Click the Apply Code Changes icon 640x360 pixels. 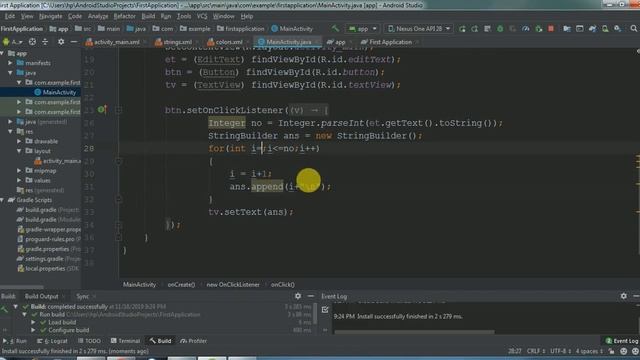(x=487, y=29)
